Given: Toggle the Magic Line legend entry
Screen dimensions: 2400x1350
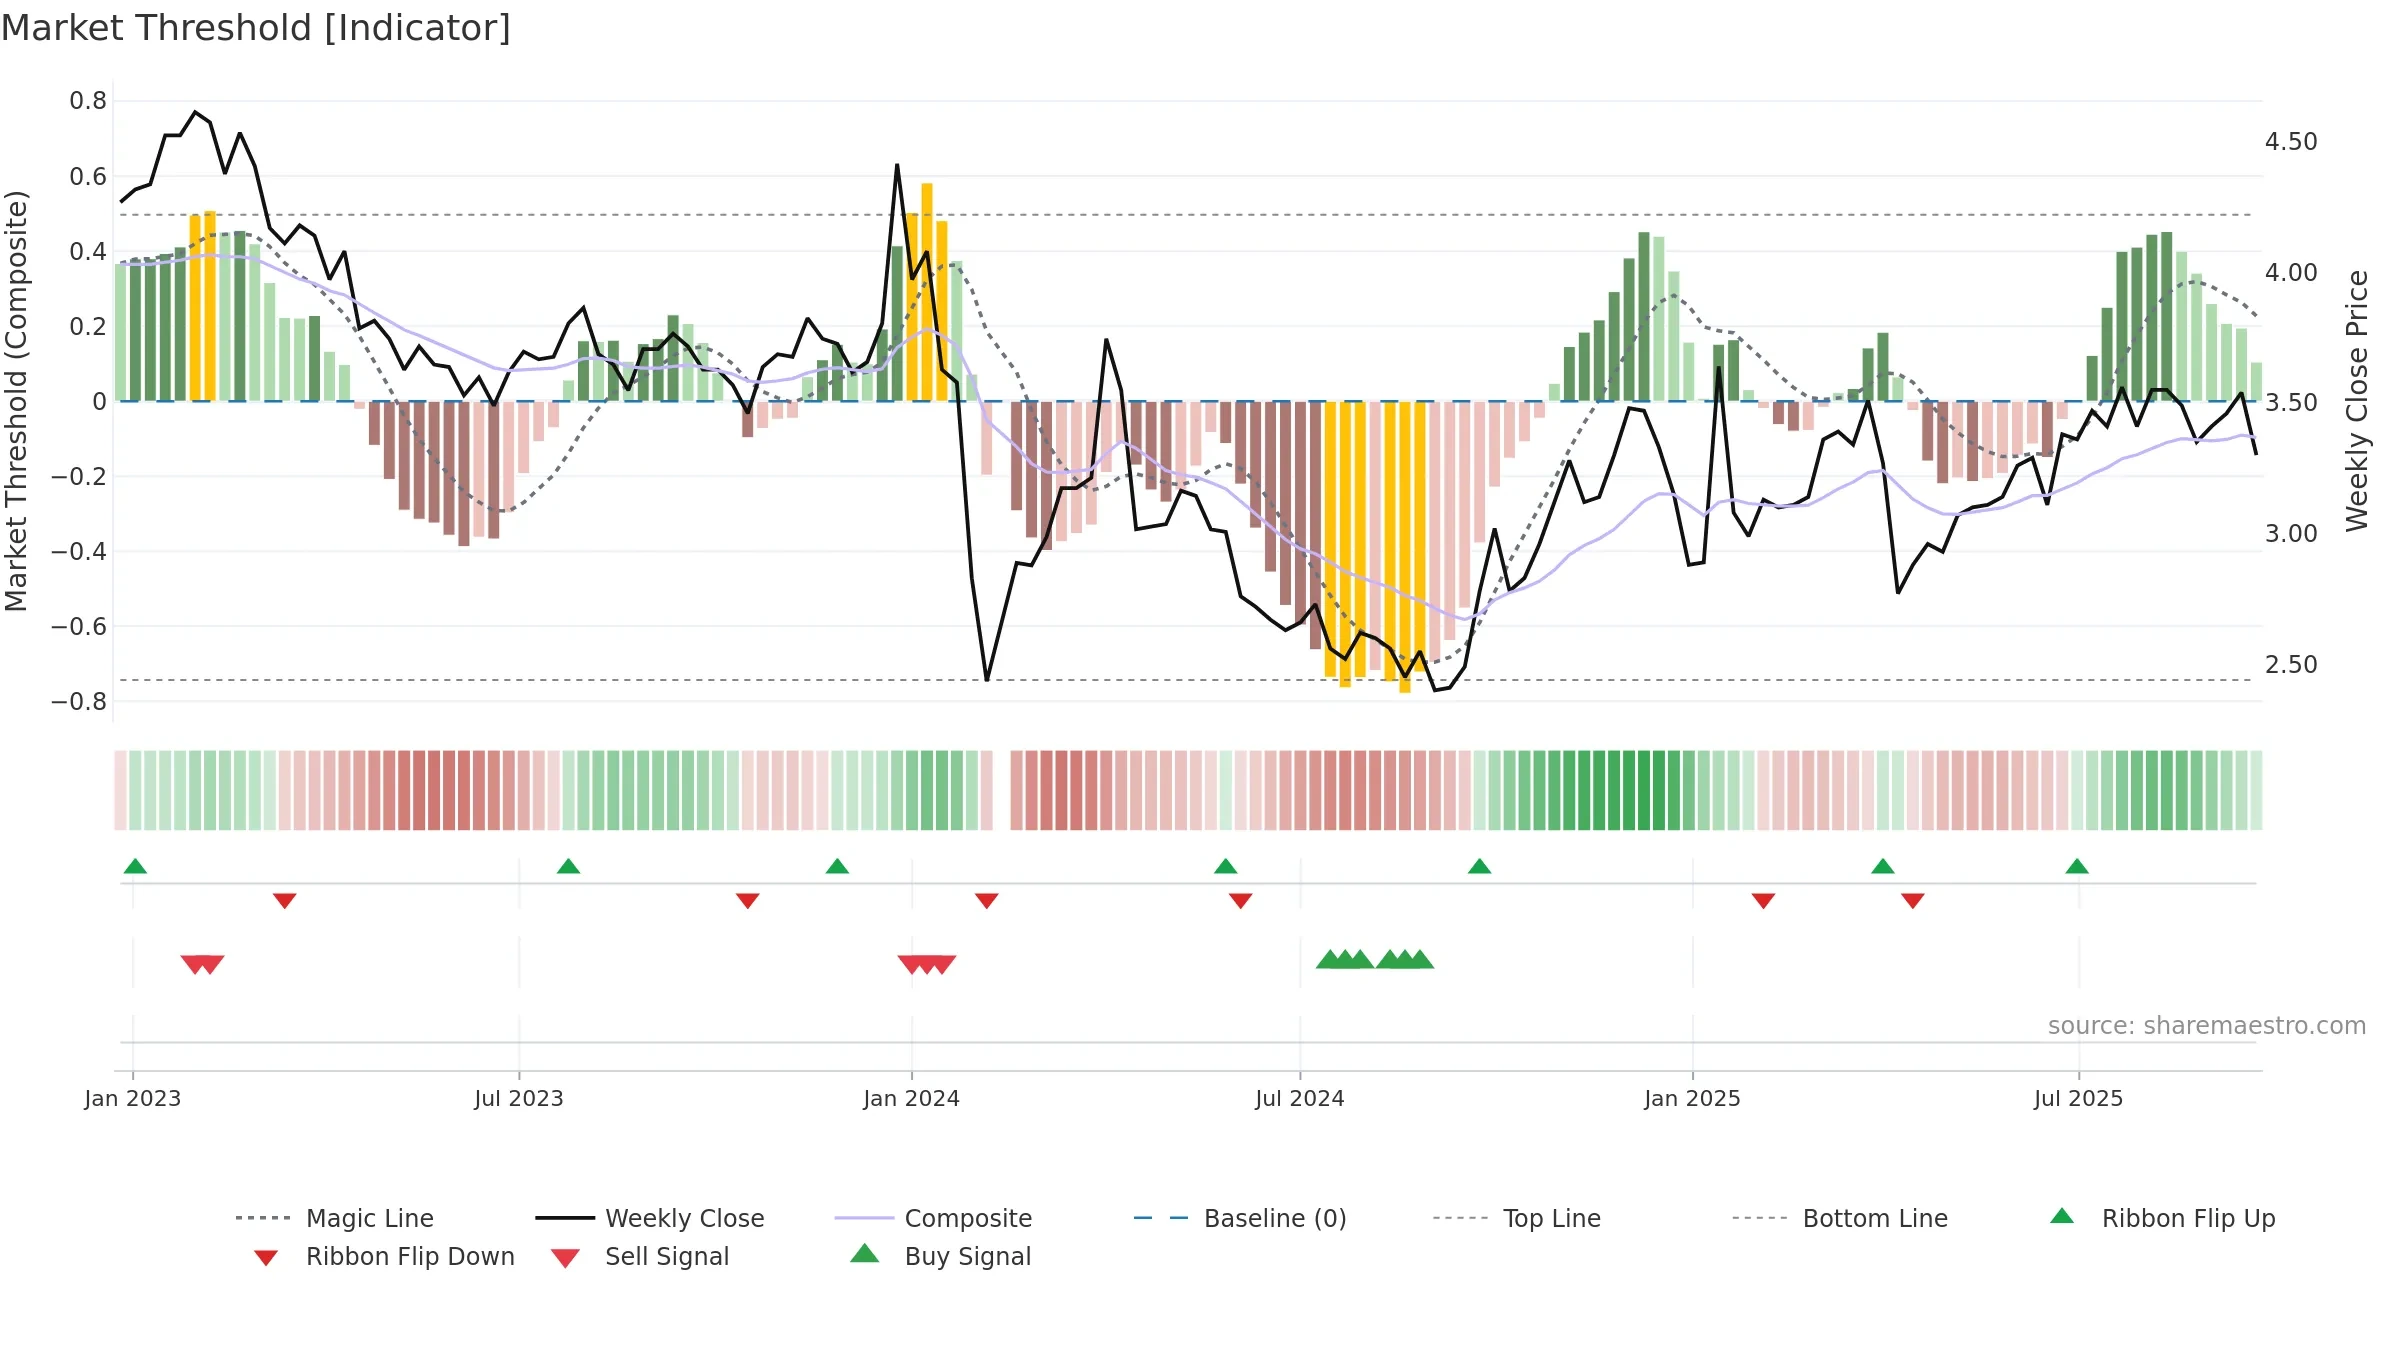Looking at the screenshot, I should pos(335,1218).
